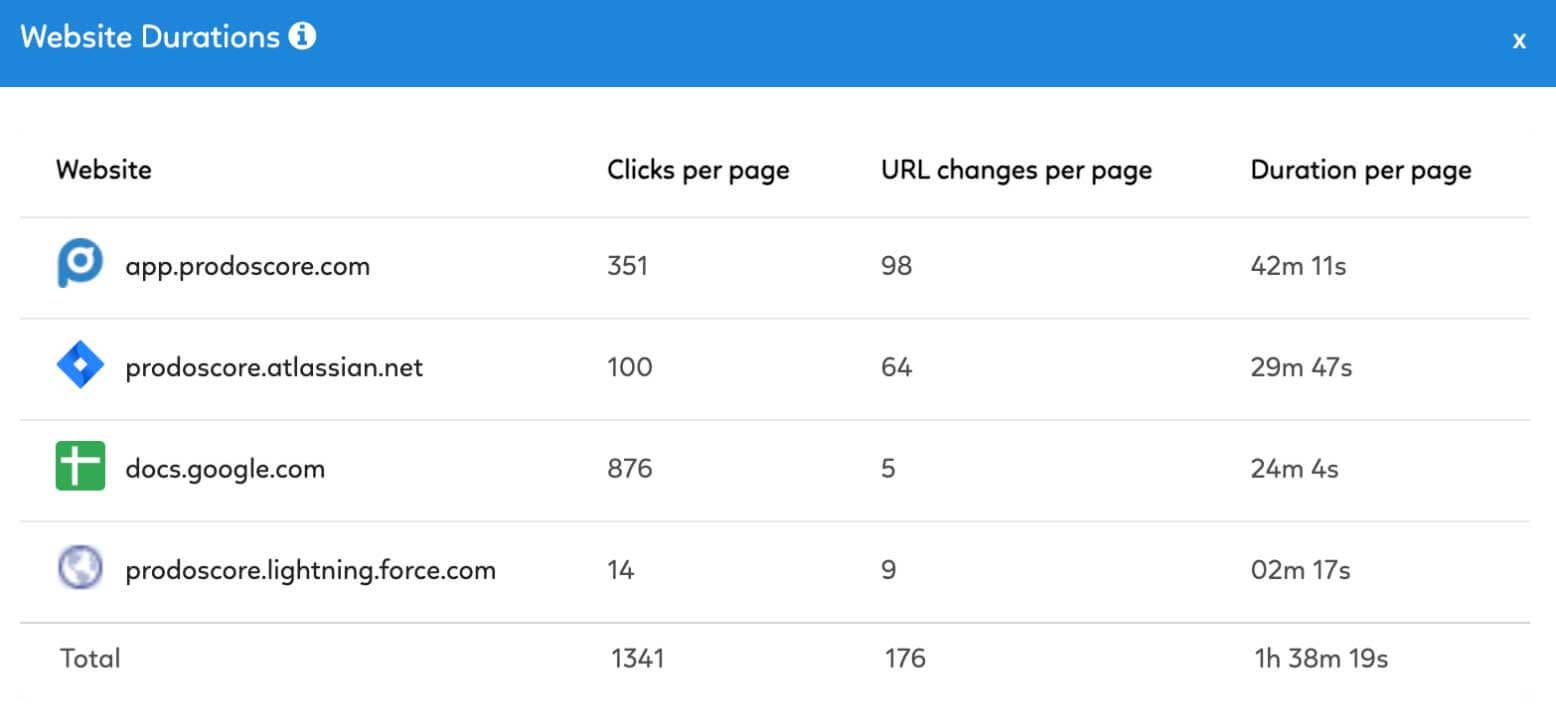
Task: Close the Website Durations dialog
Action: pyautogui.click(x=1519, y=41)
